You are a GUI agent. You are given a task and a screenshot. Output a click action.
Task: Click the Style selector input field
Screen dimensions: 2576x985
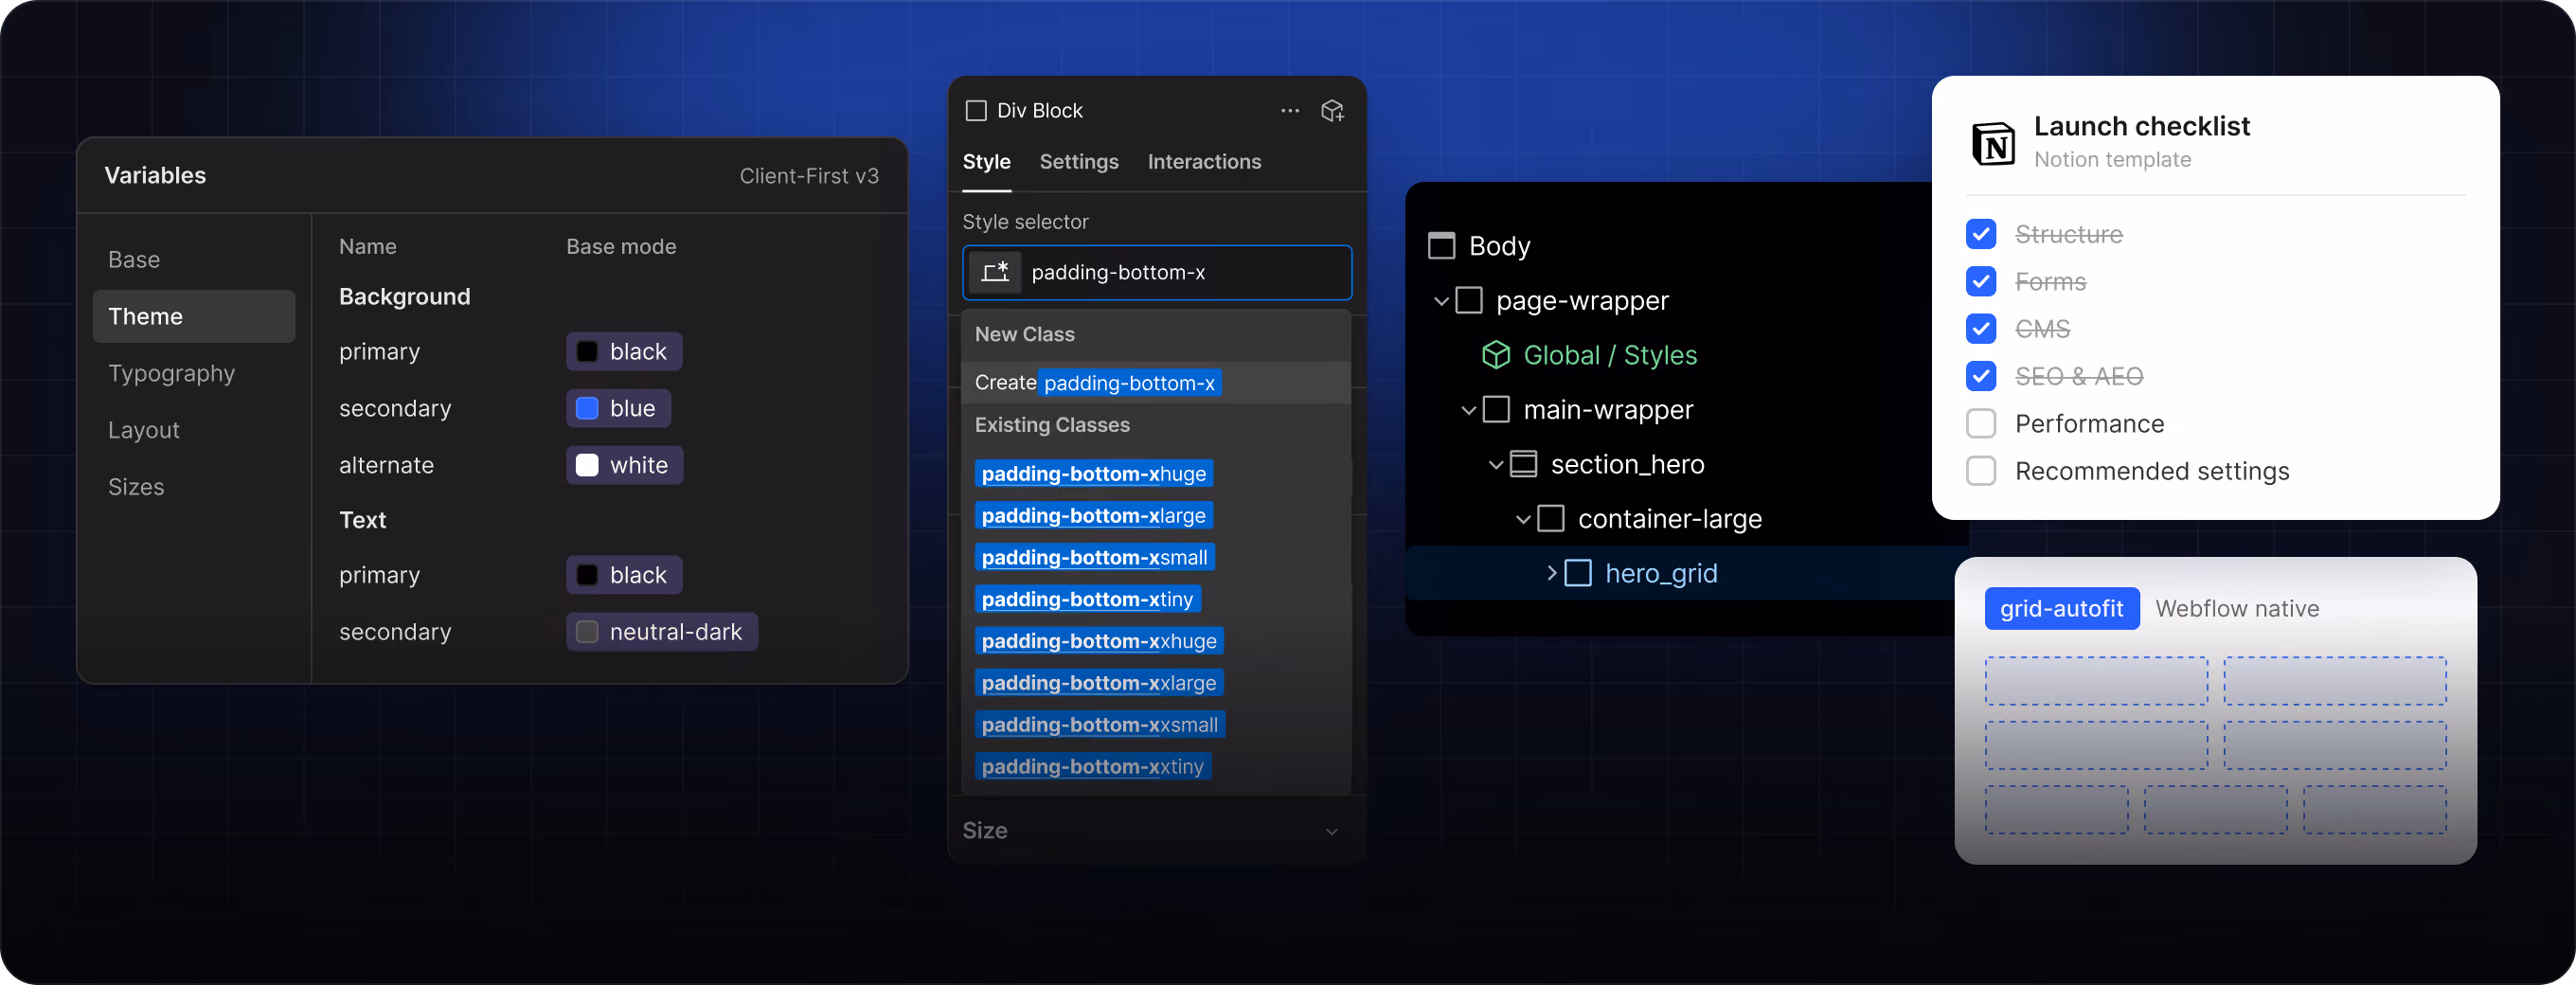pyautogui.click(x=1156, y=272)
